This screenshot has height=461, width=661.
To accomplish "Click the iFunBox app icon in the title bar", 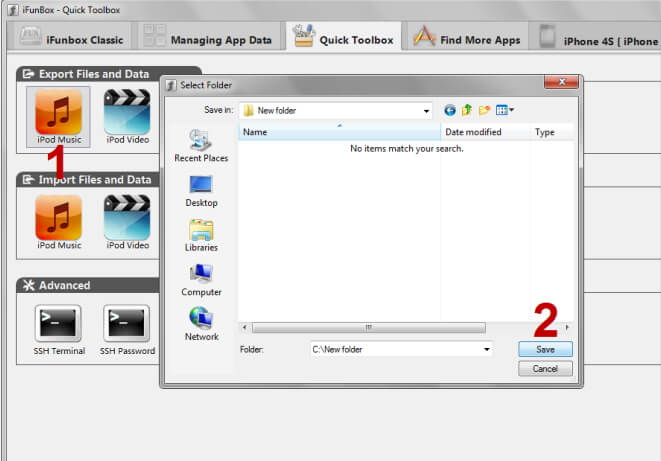I will click(x=13, y=10).
